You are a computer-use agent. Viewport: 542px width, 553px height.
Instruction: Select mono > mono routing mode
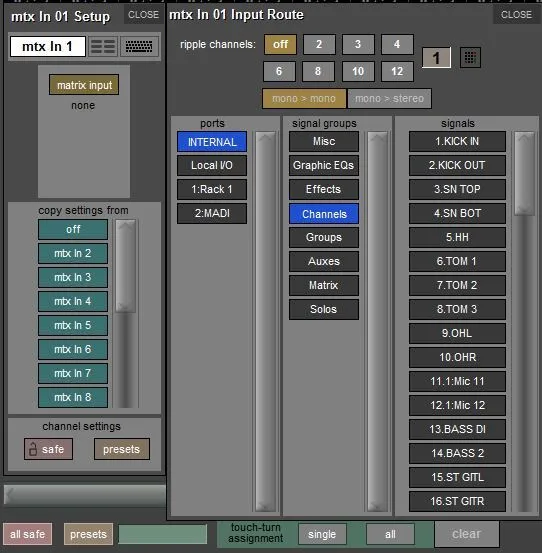(x=304, y=98)
